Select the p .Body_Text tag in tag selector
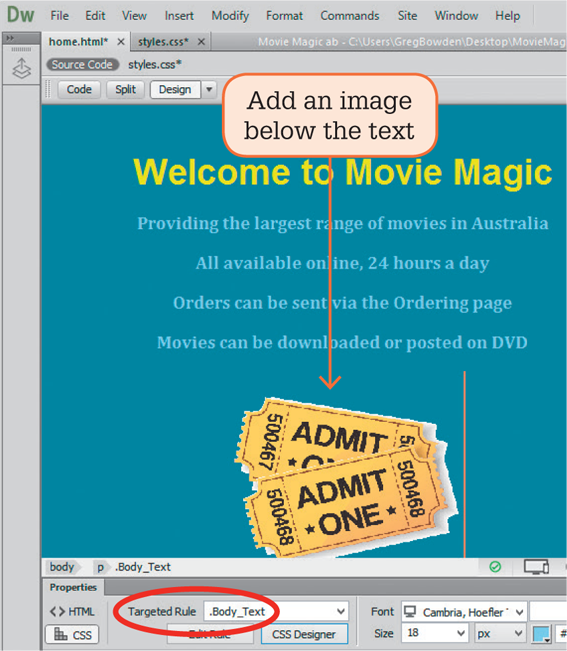This screenshot has width=567, height=651. pyautogui.click(x=134, y=567)
